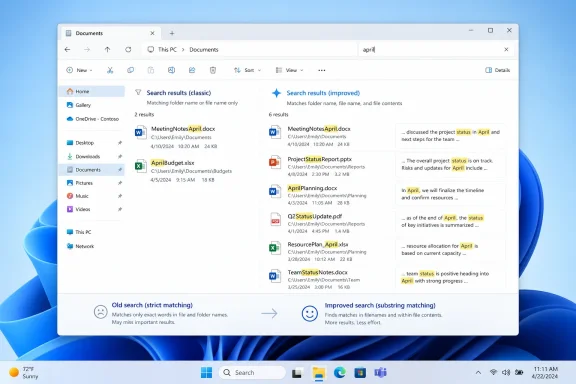
Task: Select This PC in the sidebar
Action: (92, 232)
